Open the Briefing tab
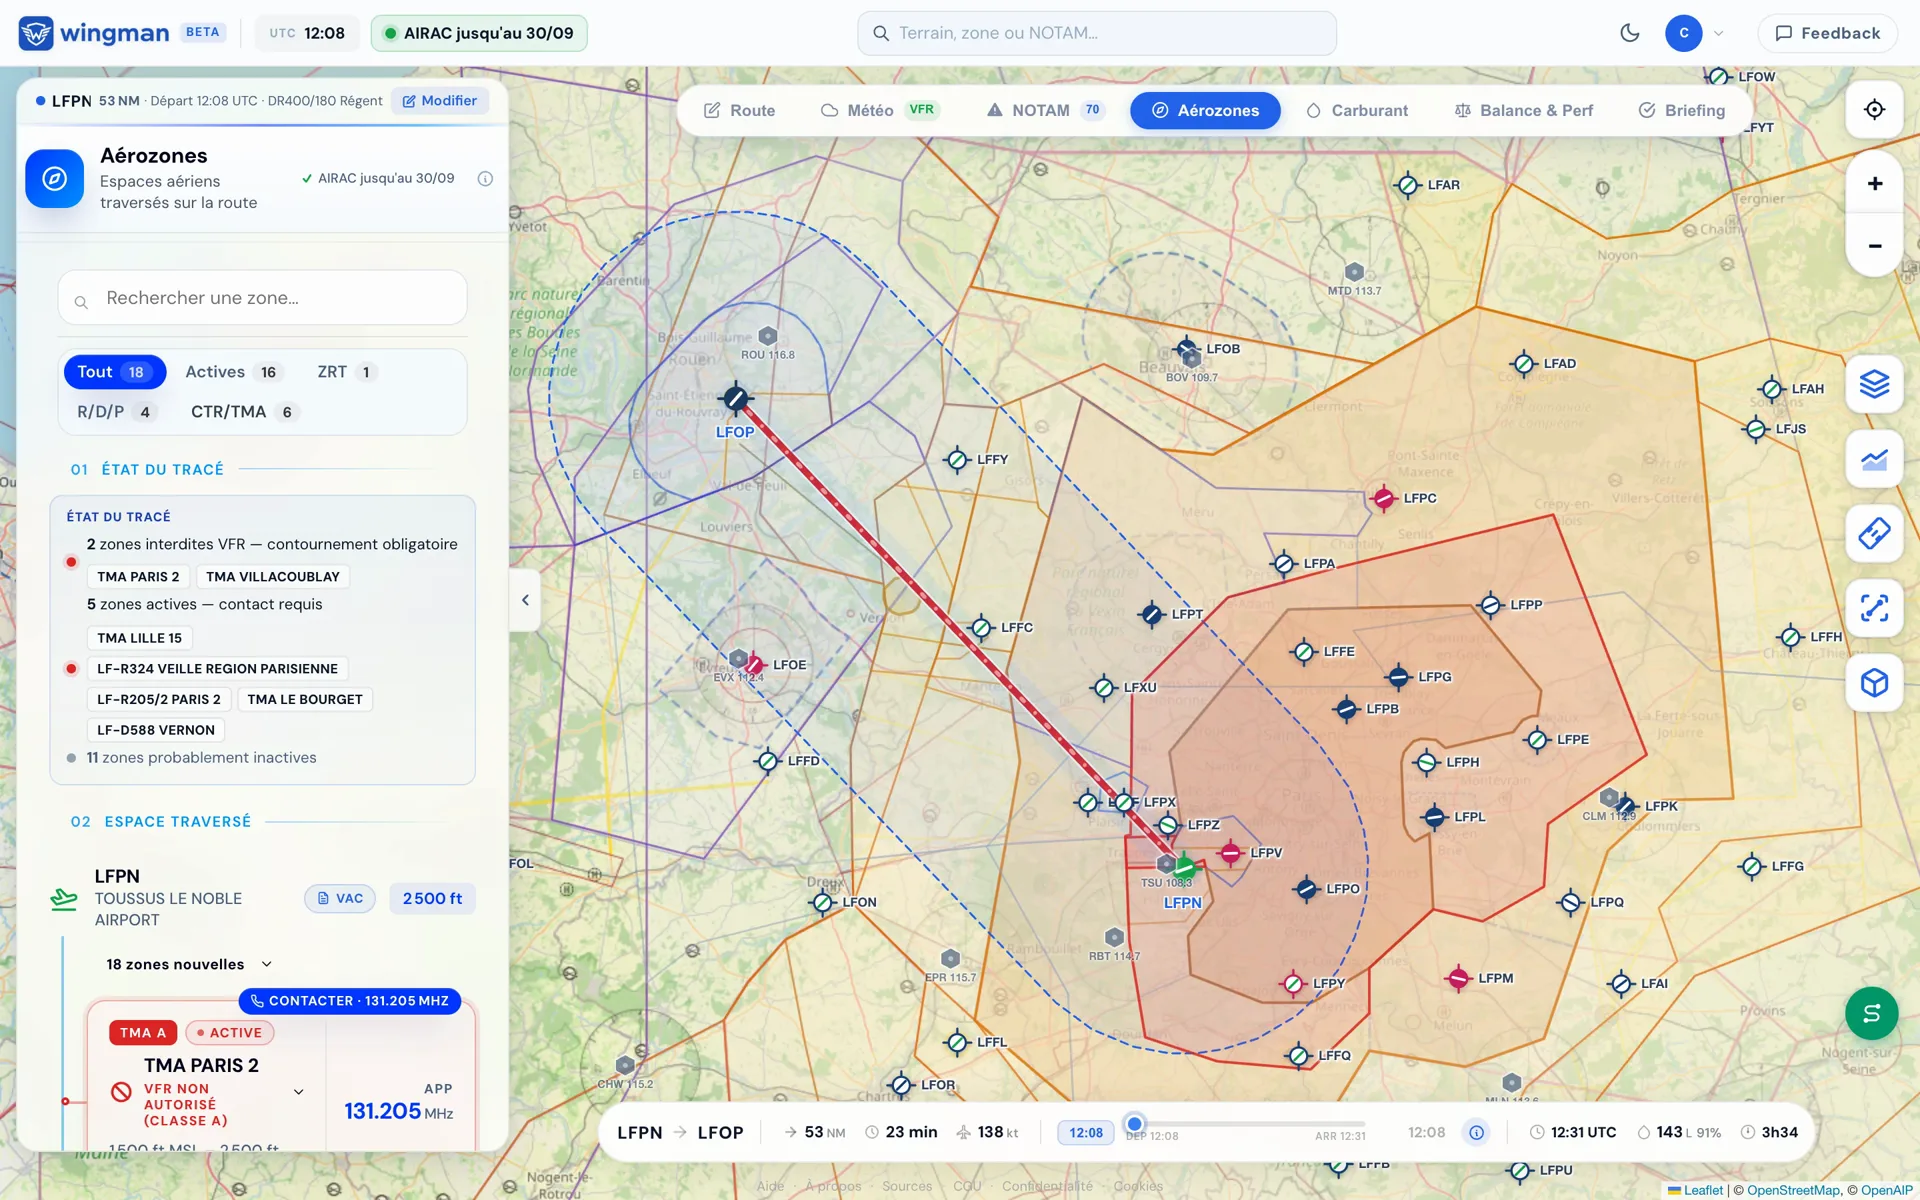1920x1200 pixels. 1682,110
